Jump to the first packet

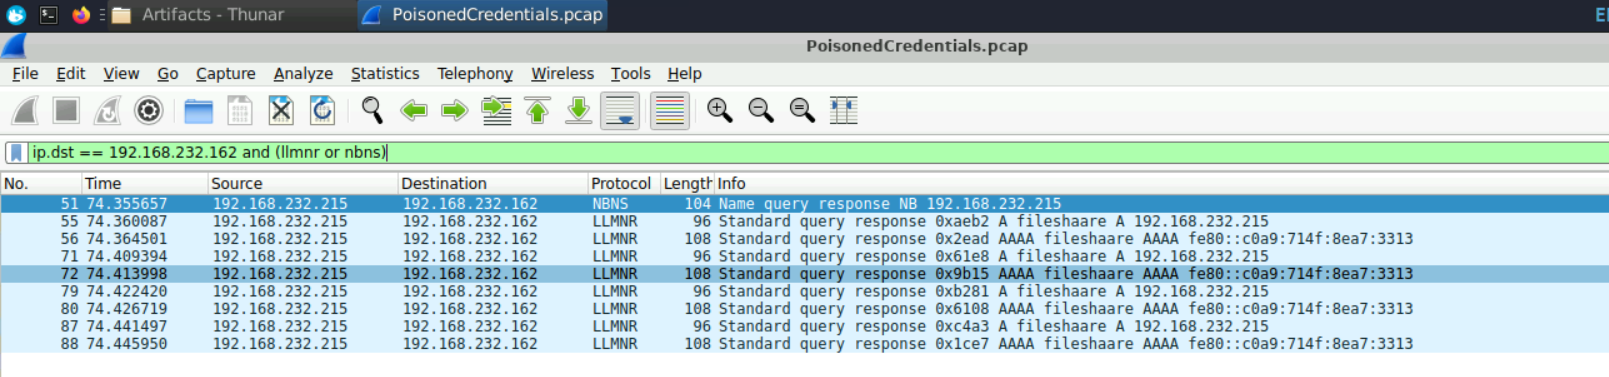[537, 110]
